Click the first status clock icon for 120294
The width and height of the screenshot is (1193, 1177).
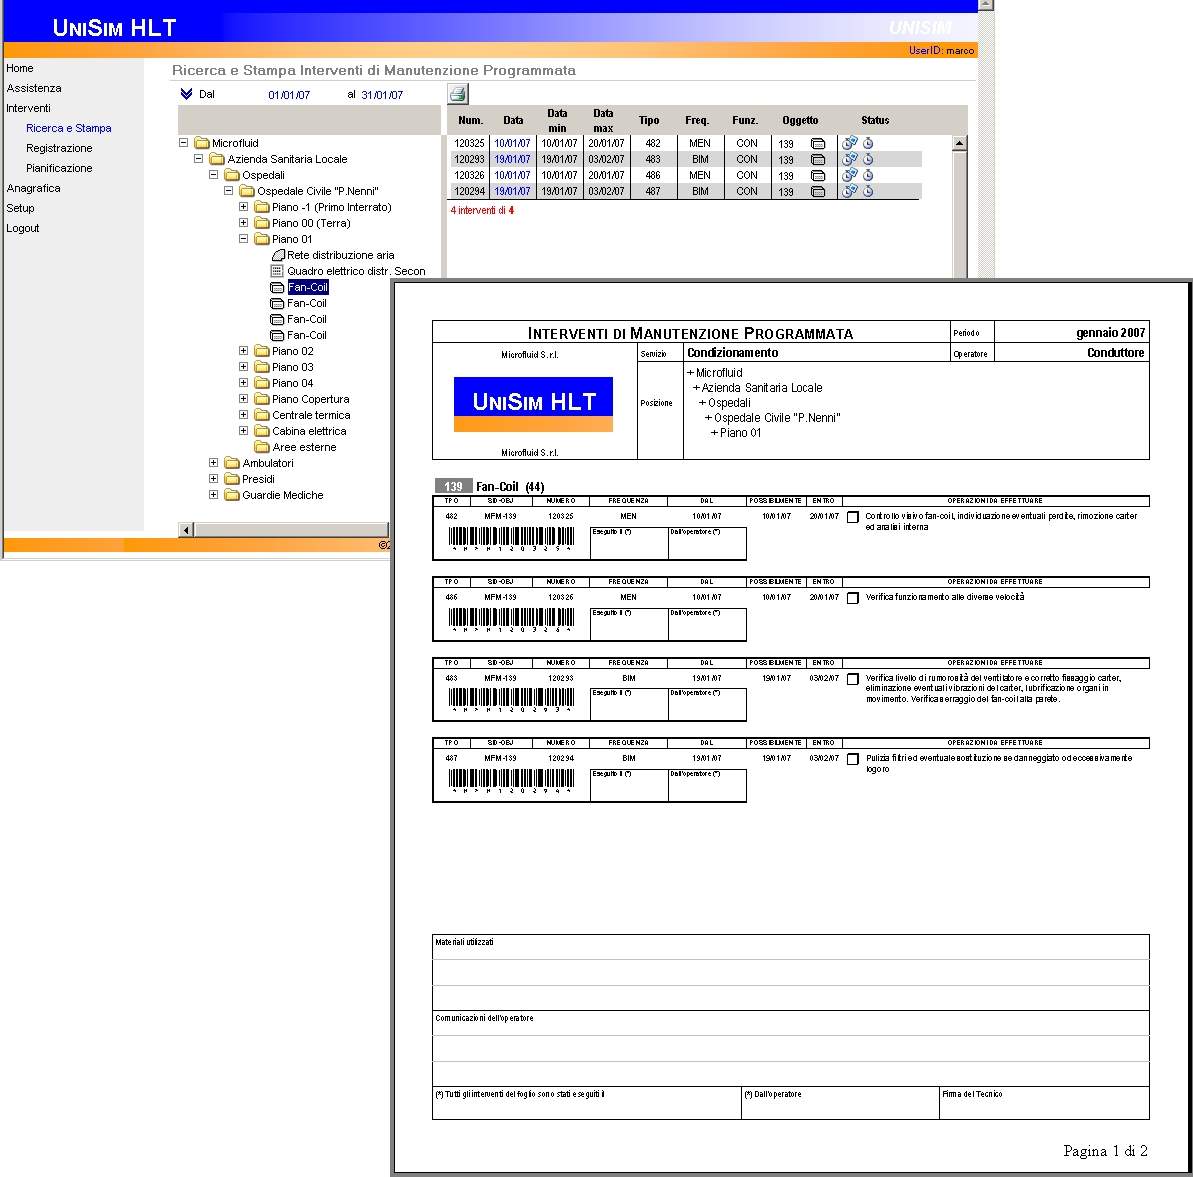click(849, 190)
